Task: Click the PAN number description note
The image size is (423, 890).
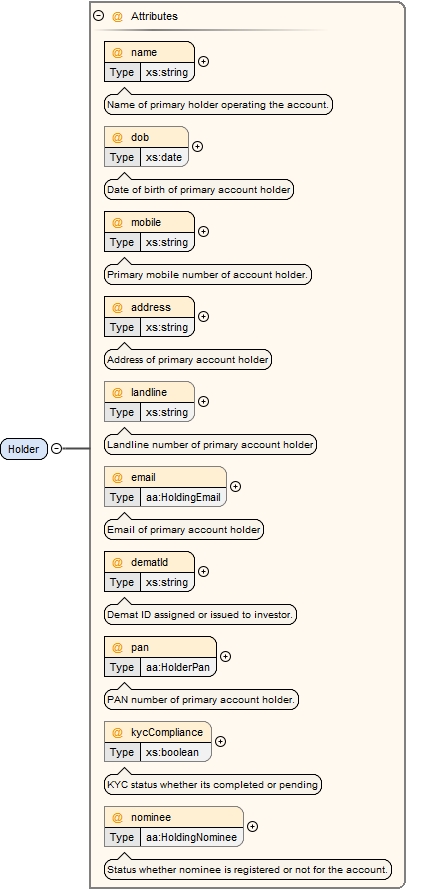Action: (x=201, y=700)
